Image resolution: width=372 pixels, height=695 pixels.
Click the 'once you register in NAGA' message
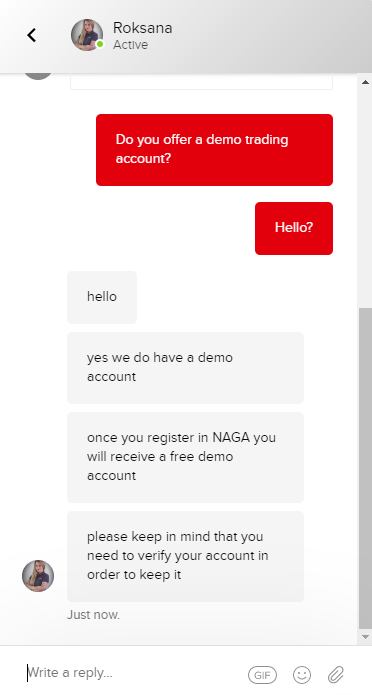tap(185, 457)
